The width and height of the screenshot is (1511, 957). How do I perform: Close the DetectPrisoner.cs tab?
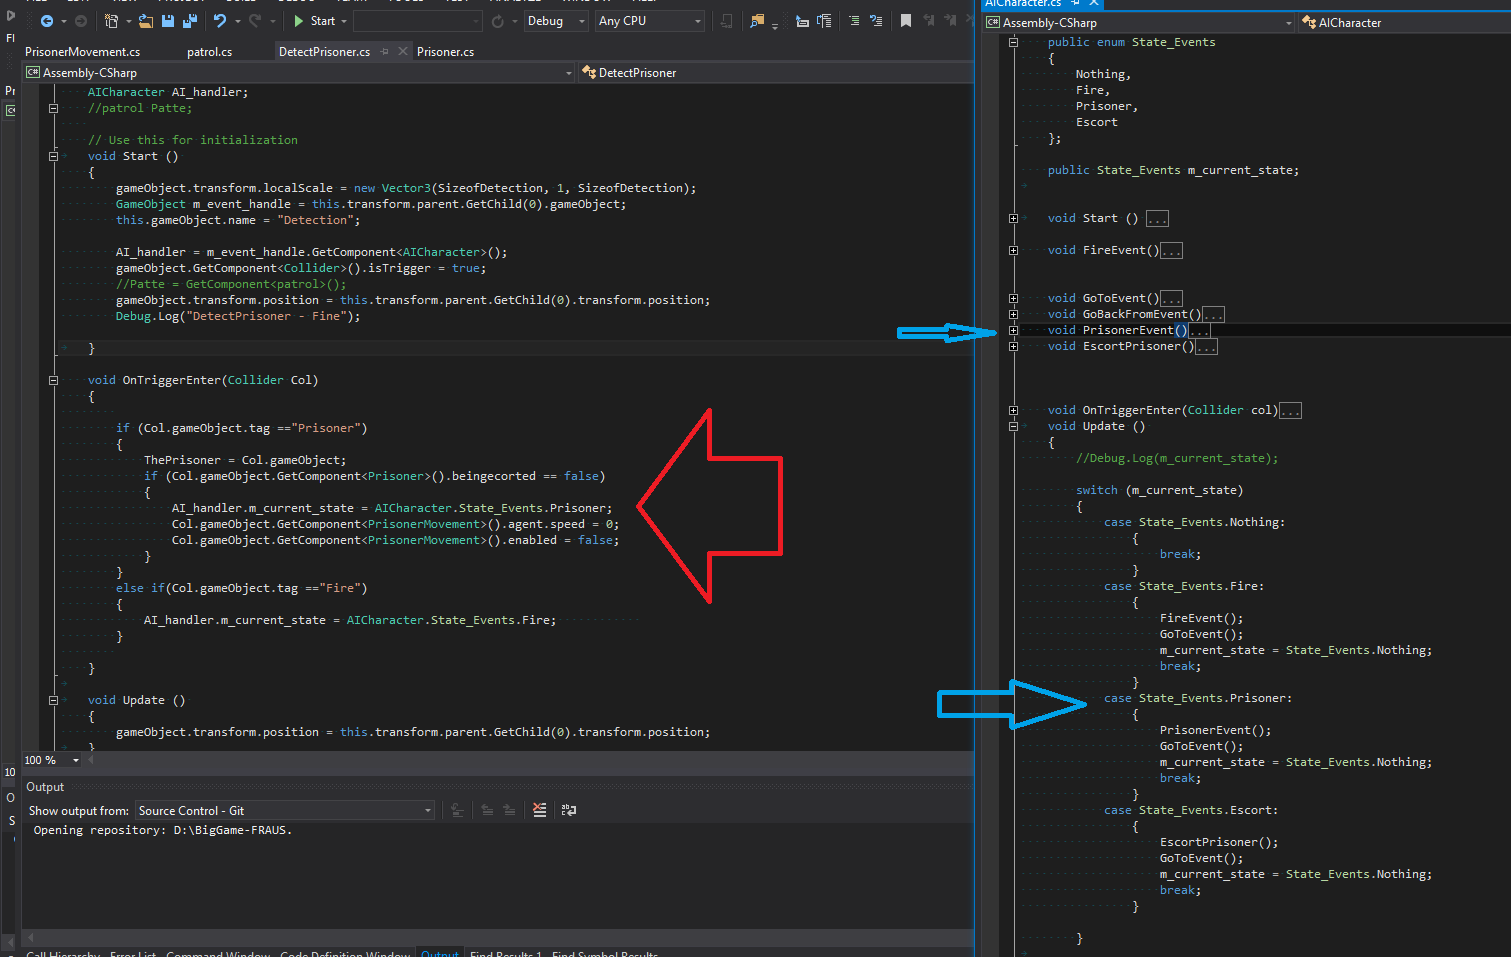(x=403, y=51)
